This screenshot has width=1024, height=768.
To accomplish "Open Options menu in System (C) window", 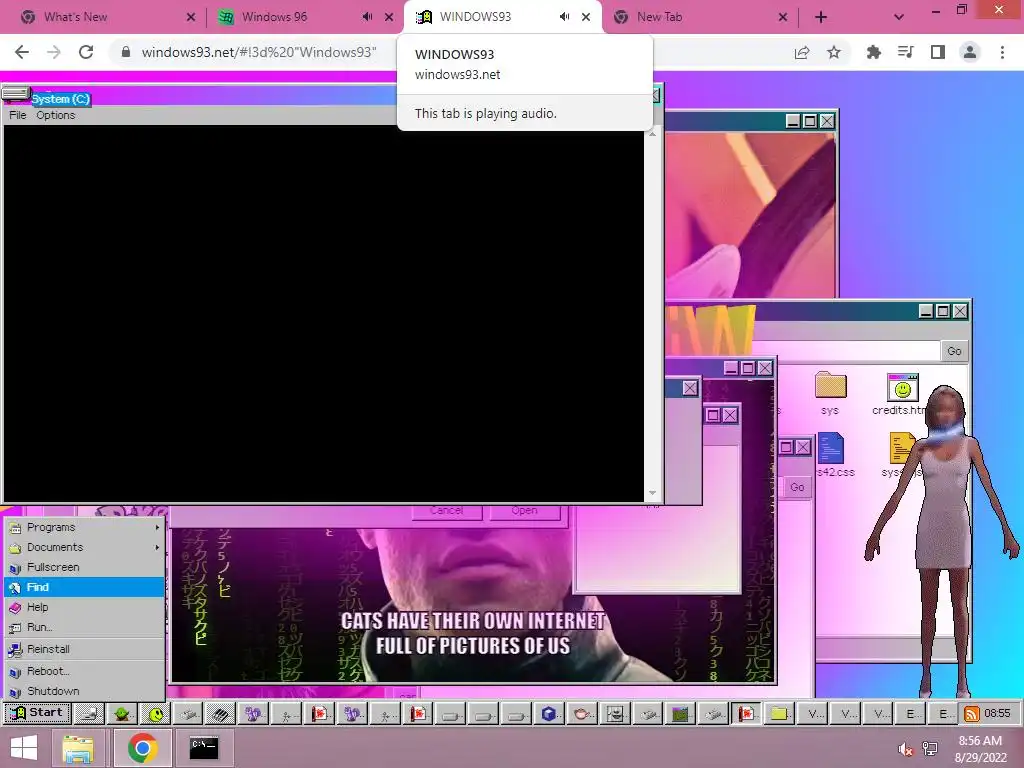I will (56, 115).
